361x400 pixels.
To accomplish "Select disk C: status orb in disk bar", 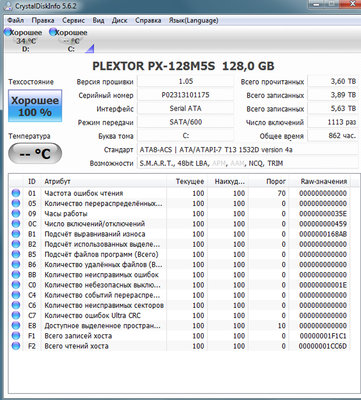I will tap(53, 32).
